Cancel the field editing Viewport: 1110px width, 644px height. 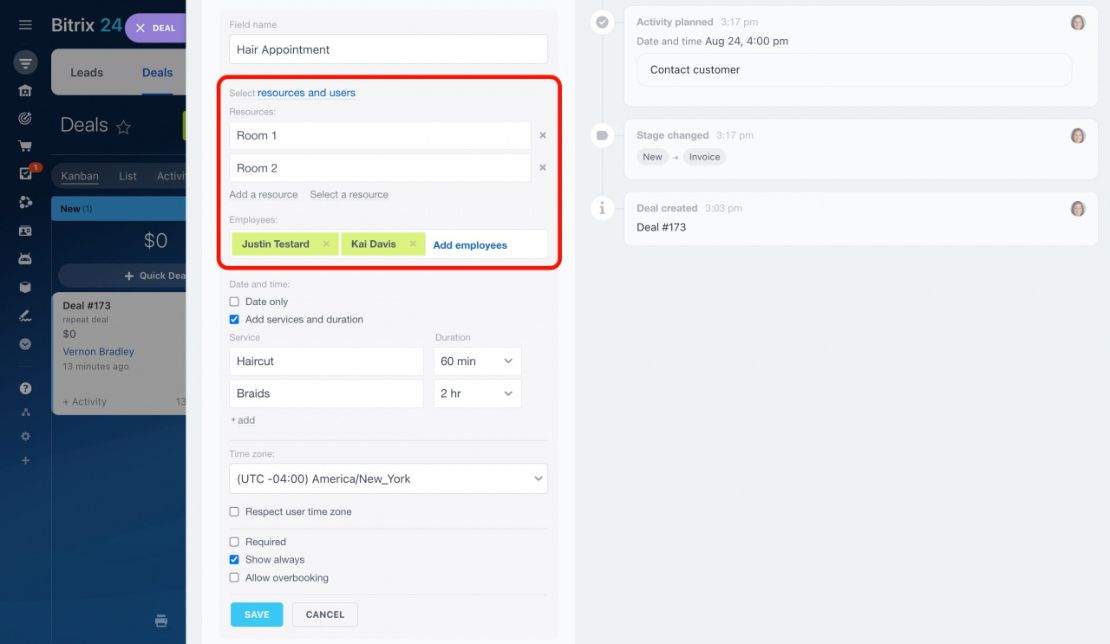point(325,614)
